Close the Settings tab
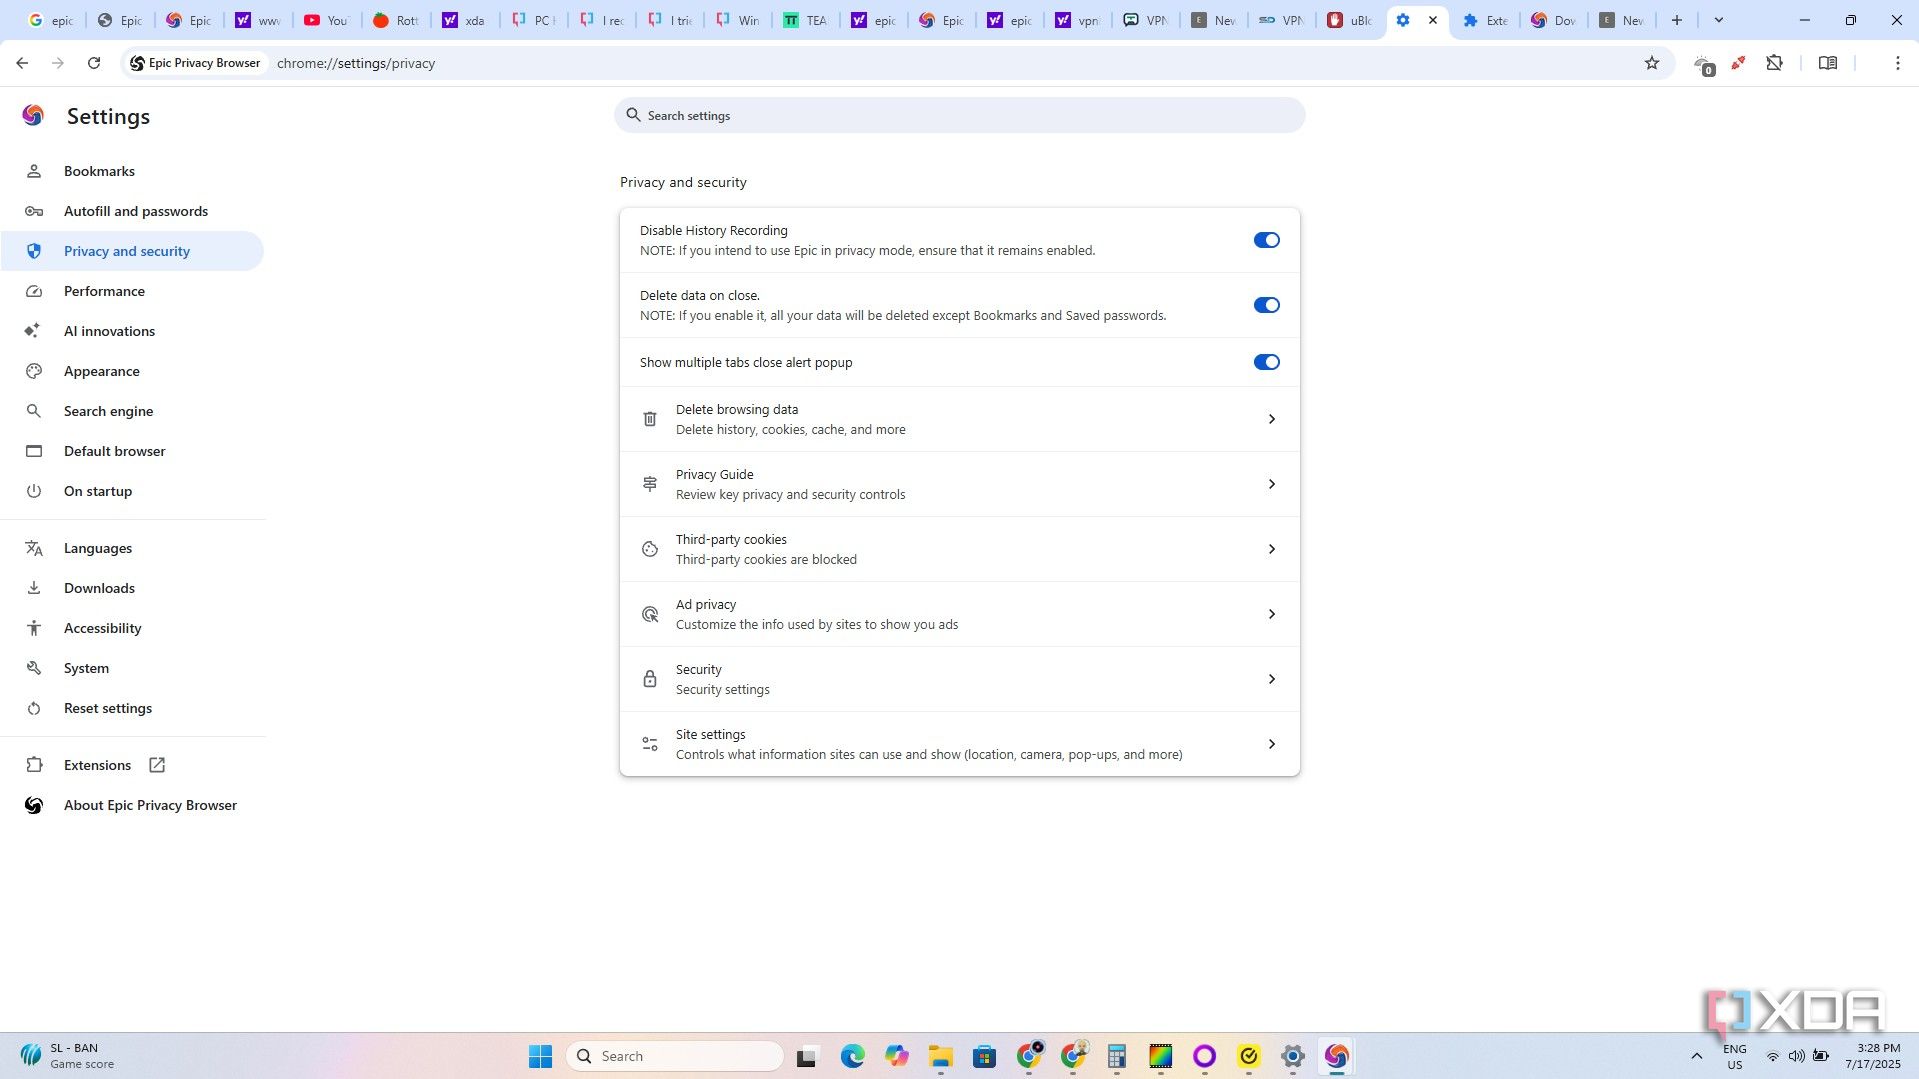Image resolution: width=1919 pixels, height=1079 pixels. (1432, 20)
